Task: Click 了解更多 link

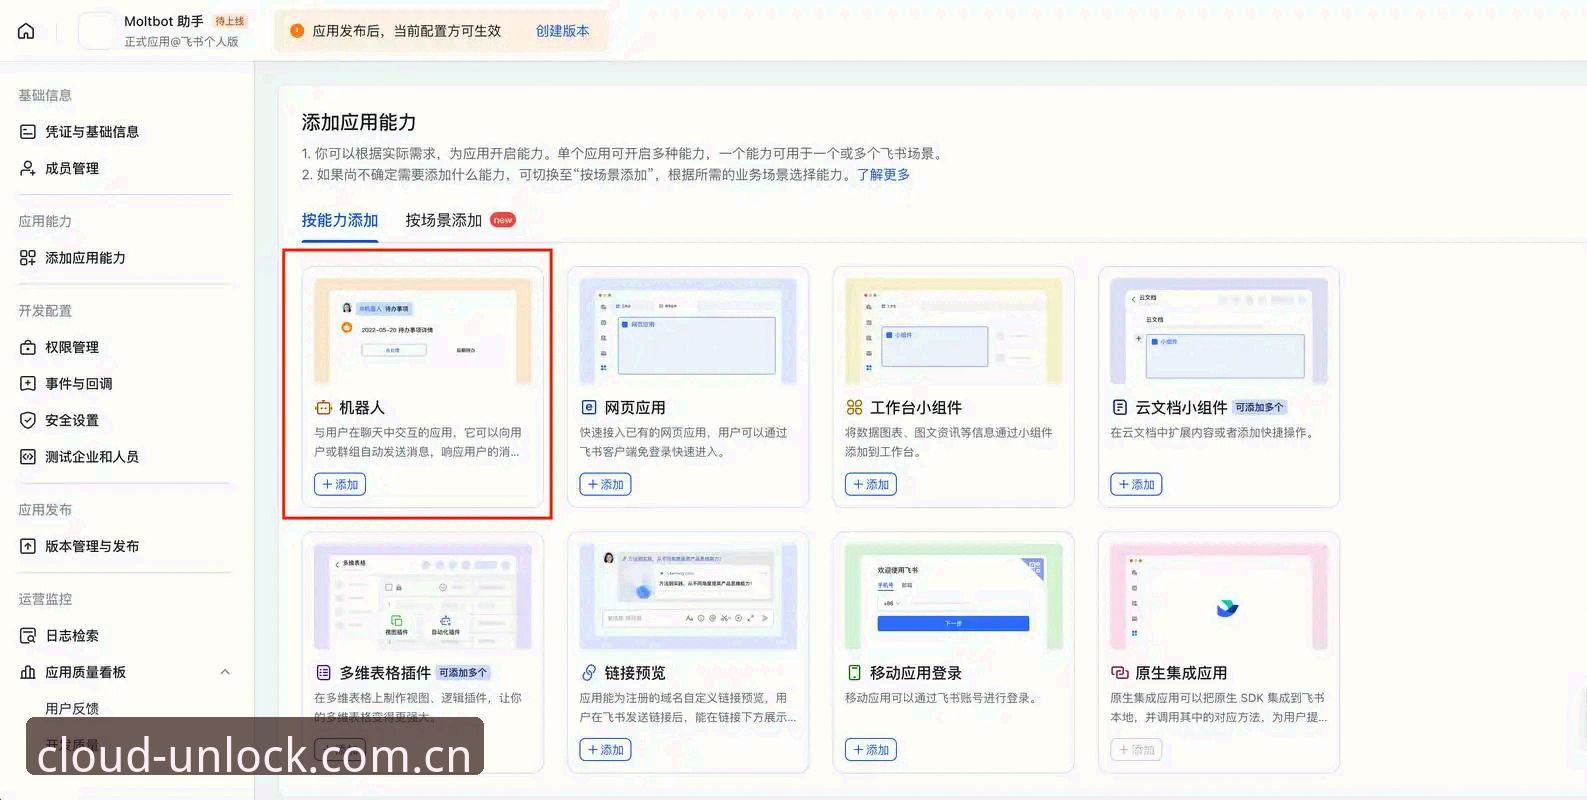Action: click(x=883, y=174)
